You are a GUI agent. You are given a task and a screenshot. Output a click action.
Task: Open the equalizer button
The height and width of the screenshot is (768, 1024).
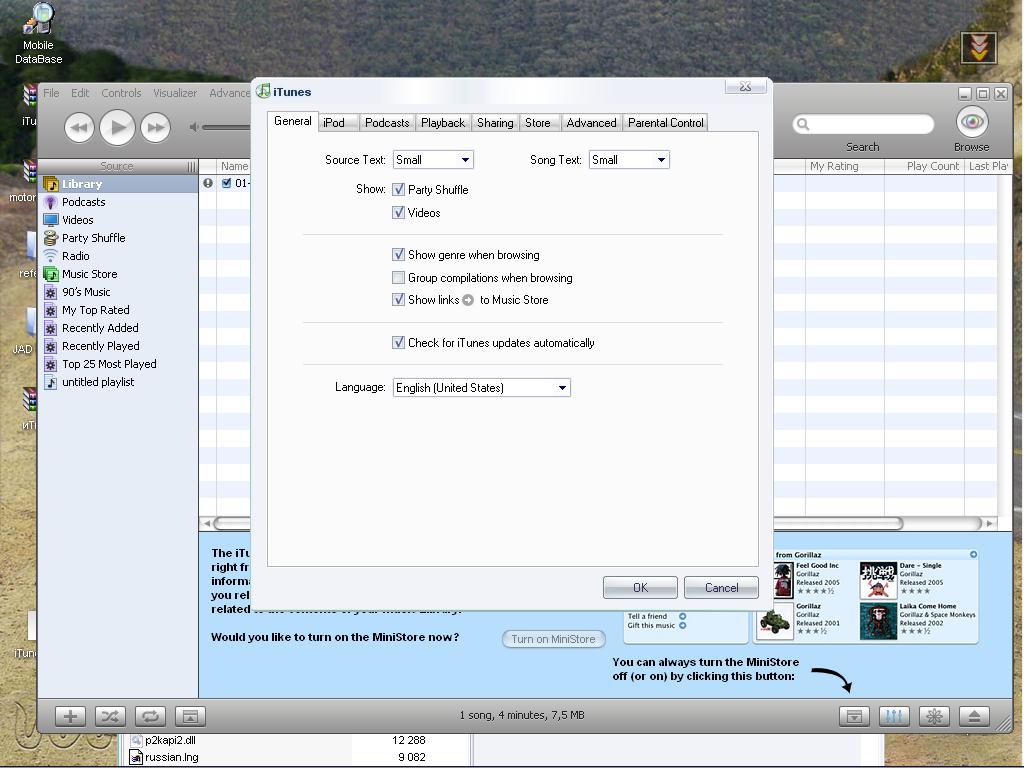tap(894, 716)
